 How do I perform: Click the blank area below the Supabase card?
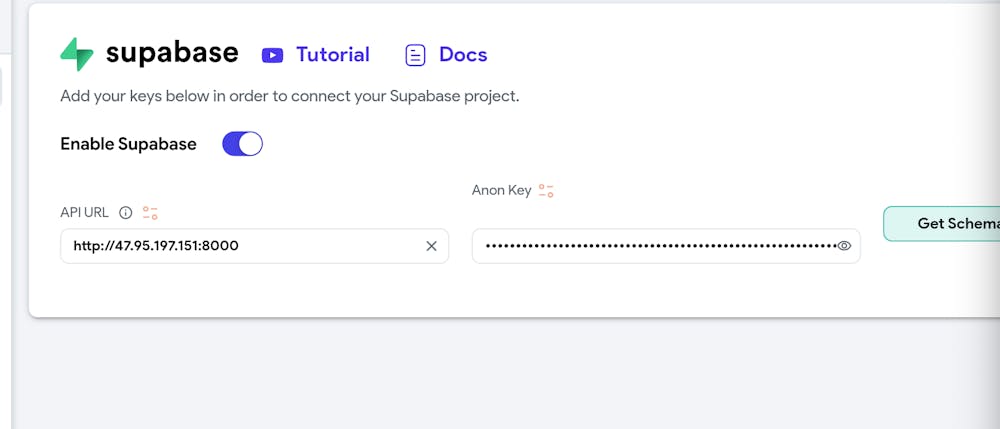(497, 376)
